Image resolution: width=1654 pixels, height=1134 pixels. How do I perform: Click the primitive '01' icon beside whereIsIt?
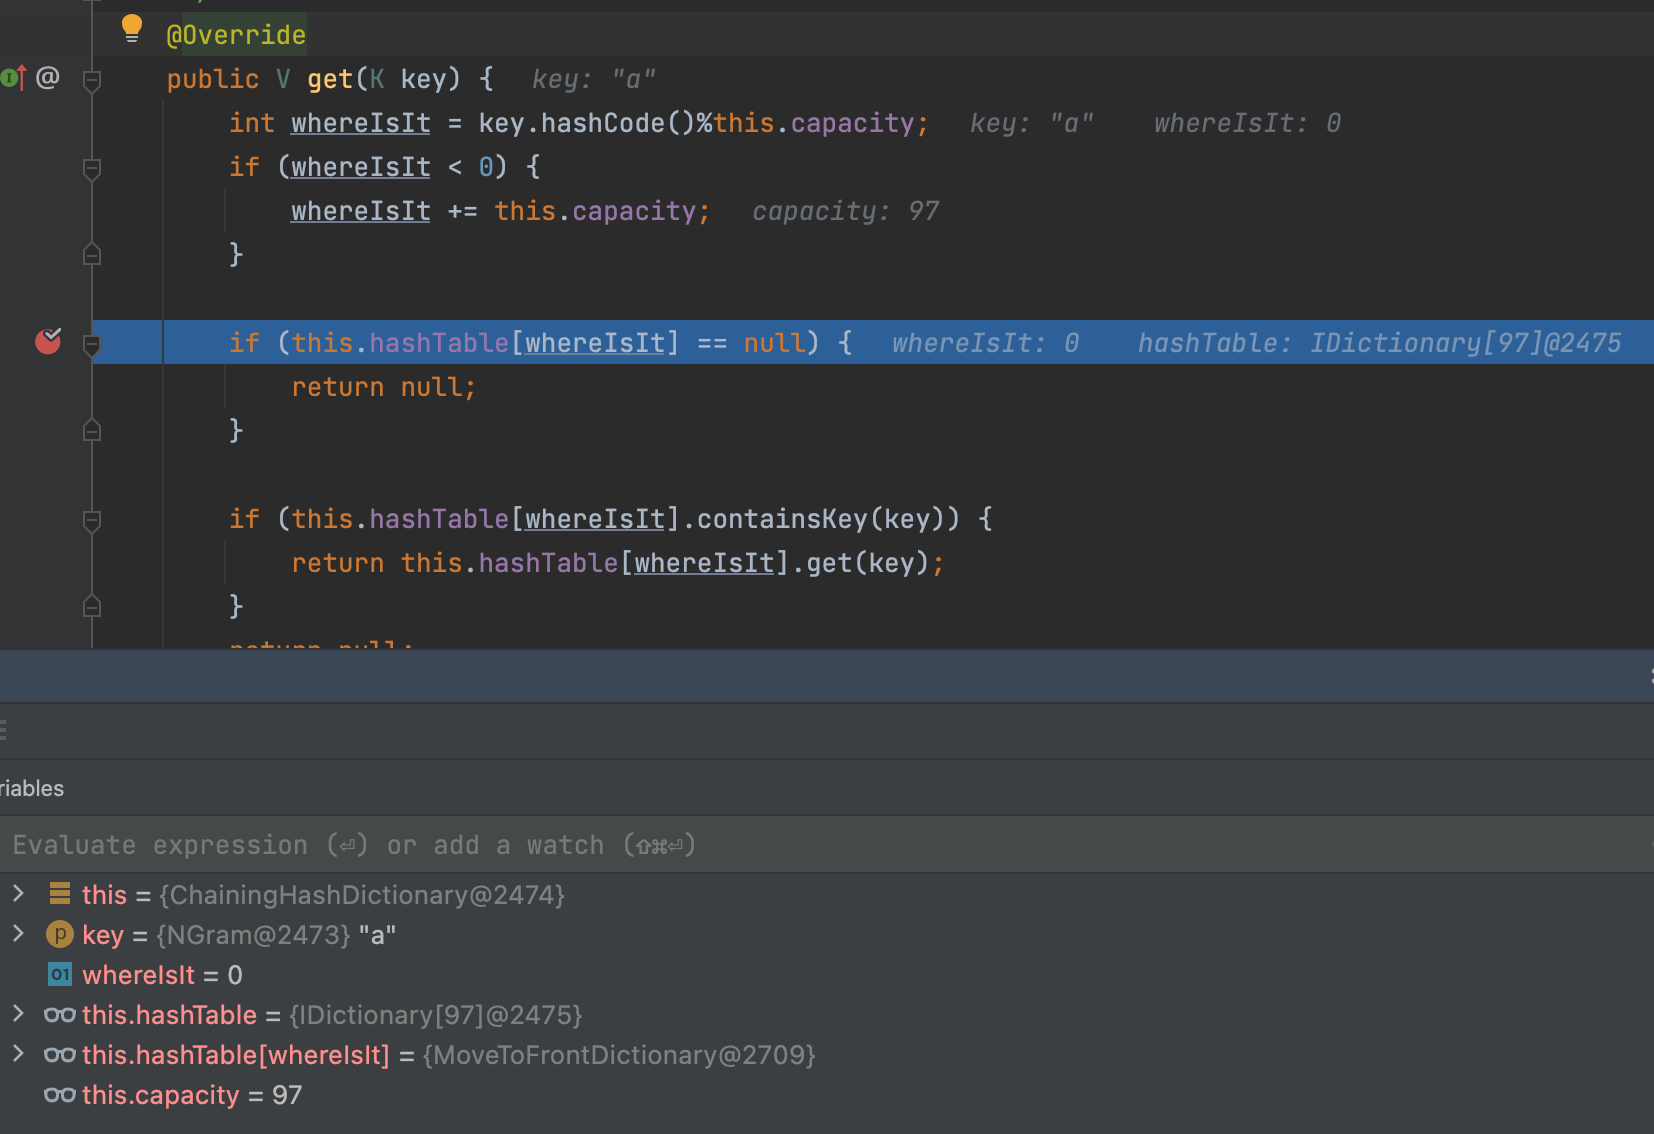60,974
